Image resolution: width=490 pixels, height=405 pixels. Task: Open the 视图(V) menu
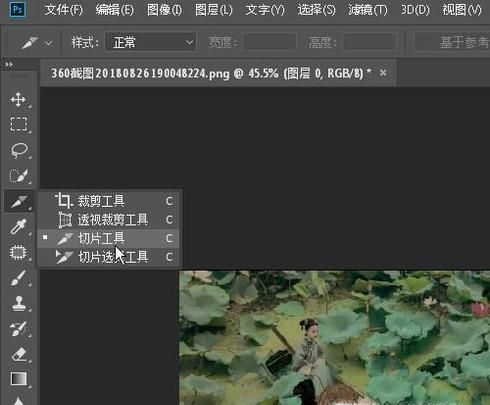462,10
